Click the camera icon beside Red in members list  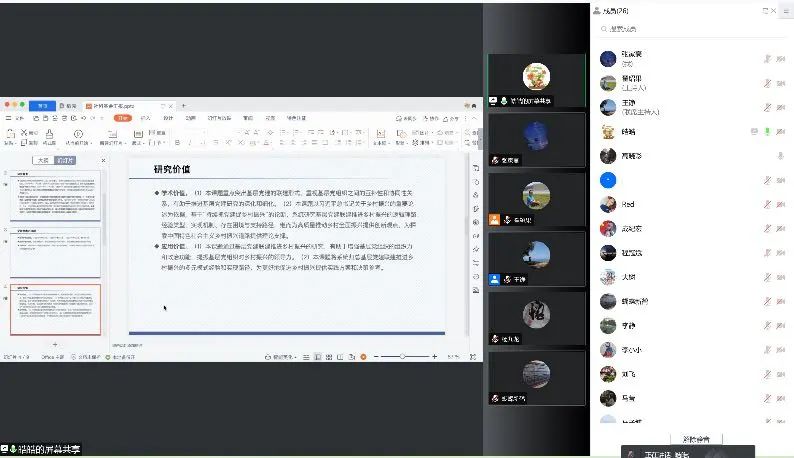click(x=780, y=204)
